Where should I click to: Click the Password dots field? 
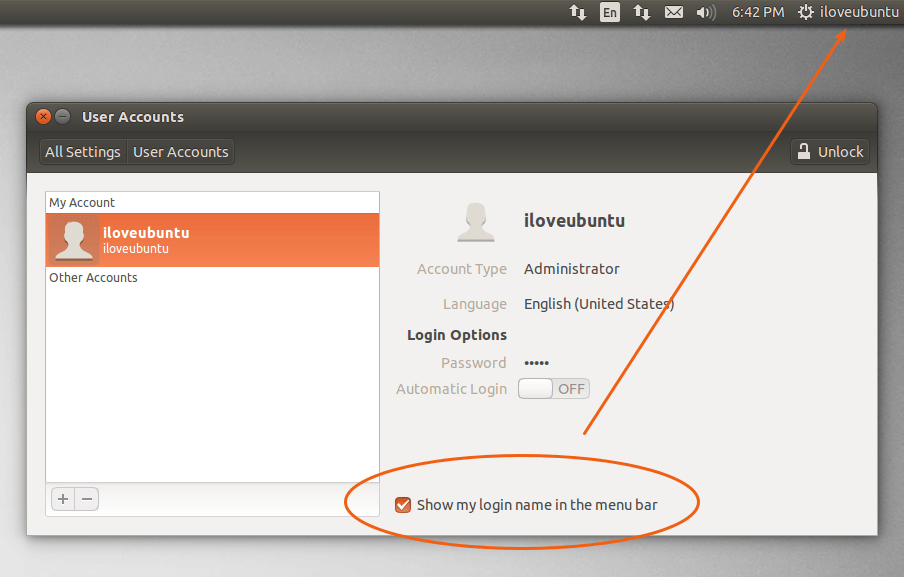pos(537,363)
